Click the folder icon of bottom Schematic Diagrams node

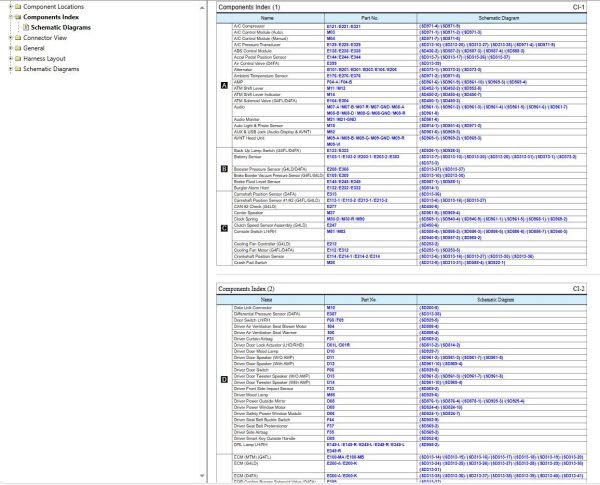coord(18,69)
